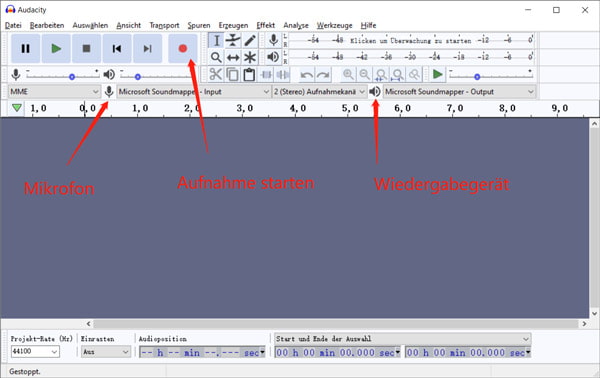Click the horizontal scrollbar left arrow
The height and width of the screenshot is (378, 600).
pos(89,324)
